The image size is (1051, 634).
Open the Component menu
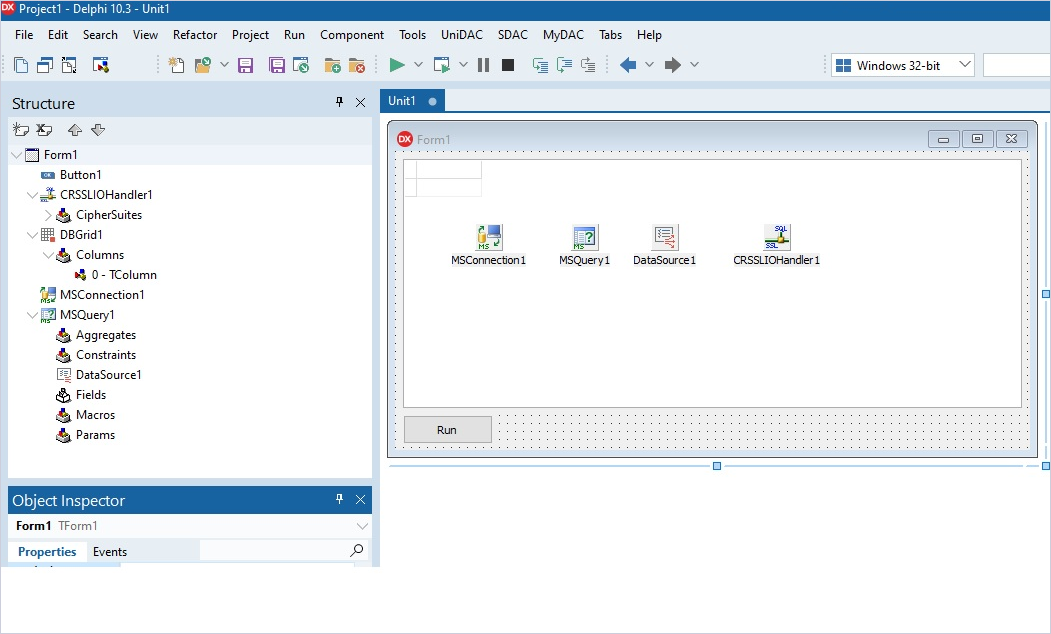click(351, 34)
